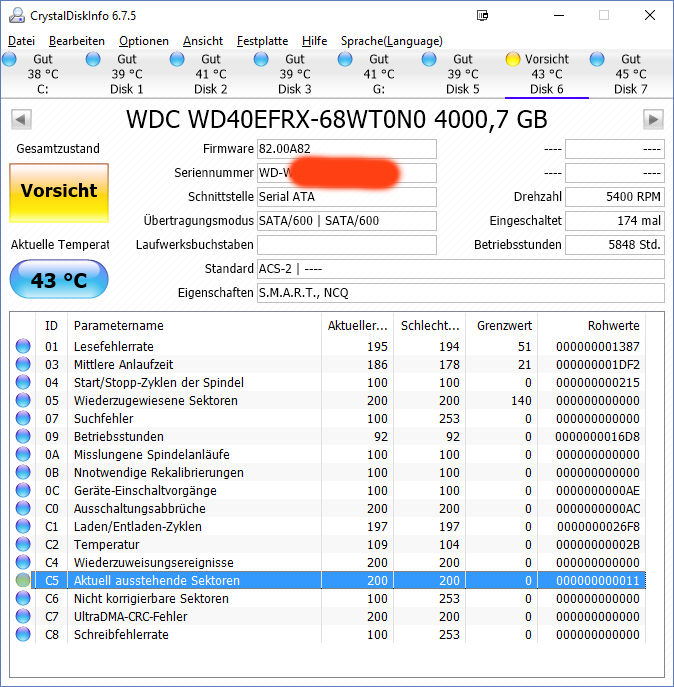Click status orb for Laden/Entladen-Zyklen row
Image resolution: width=674 pixels, height=687 pixels.
click(23, 526)
